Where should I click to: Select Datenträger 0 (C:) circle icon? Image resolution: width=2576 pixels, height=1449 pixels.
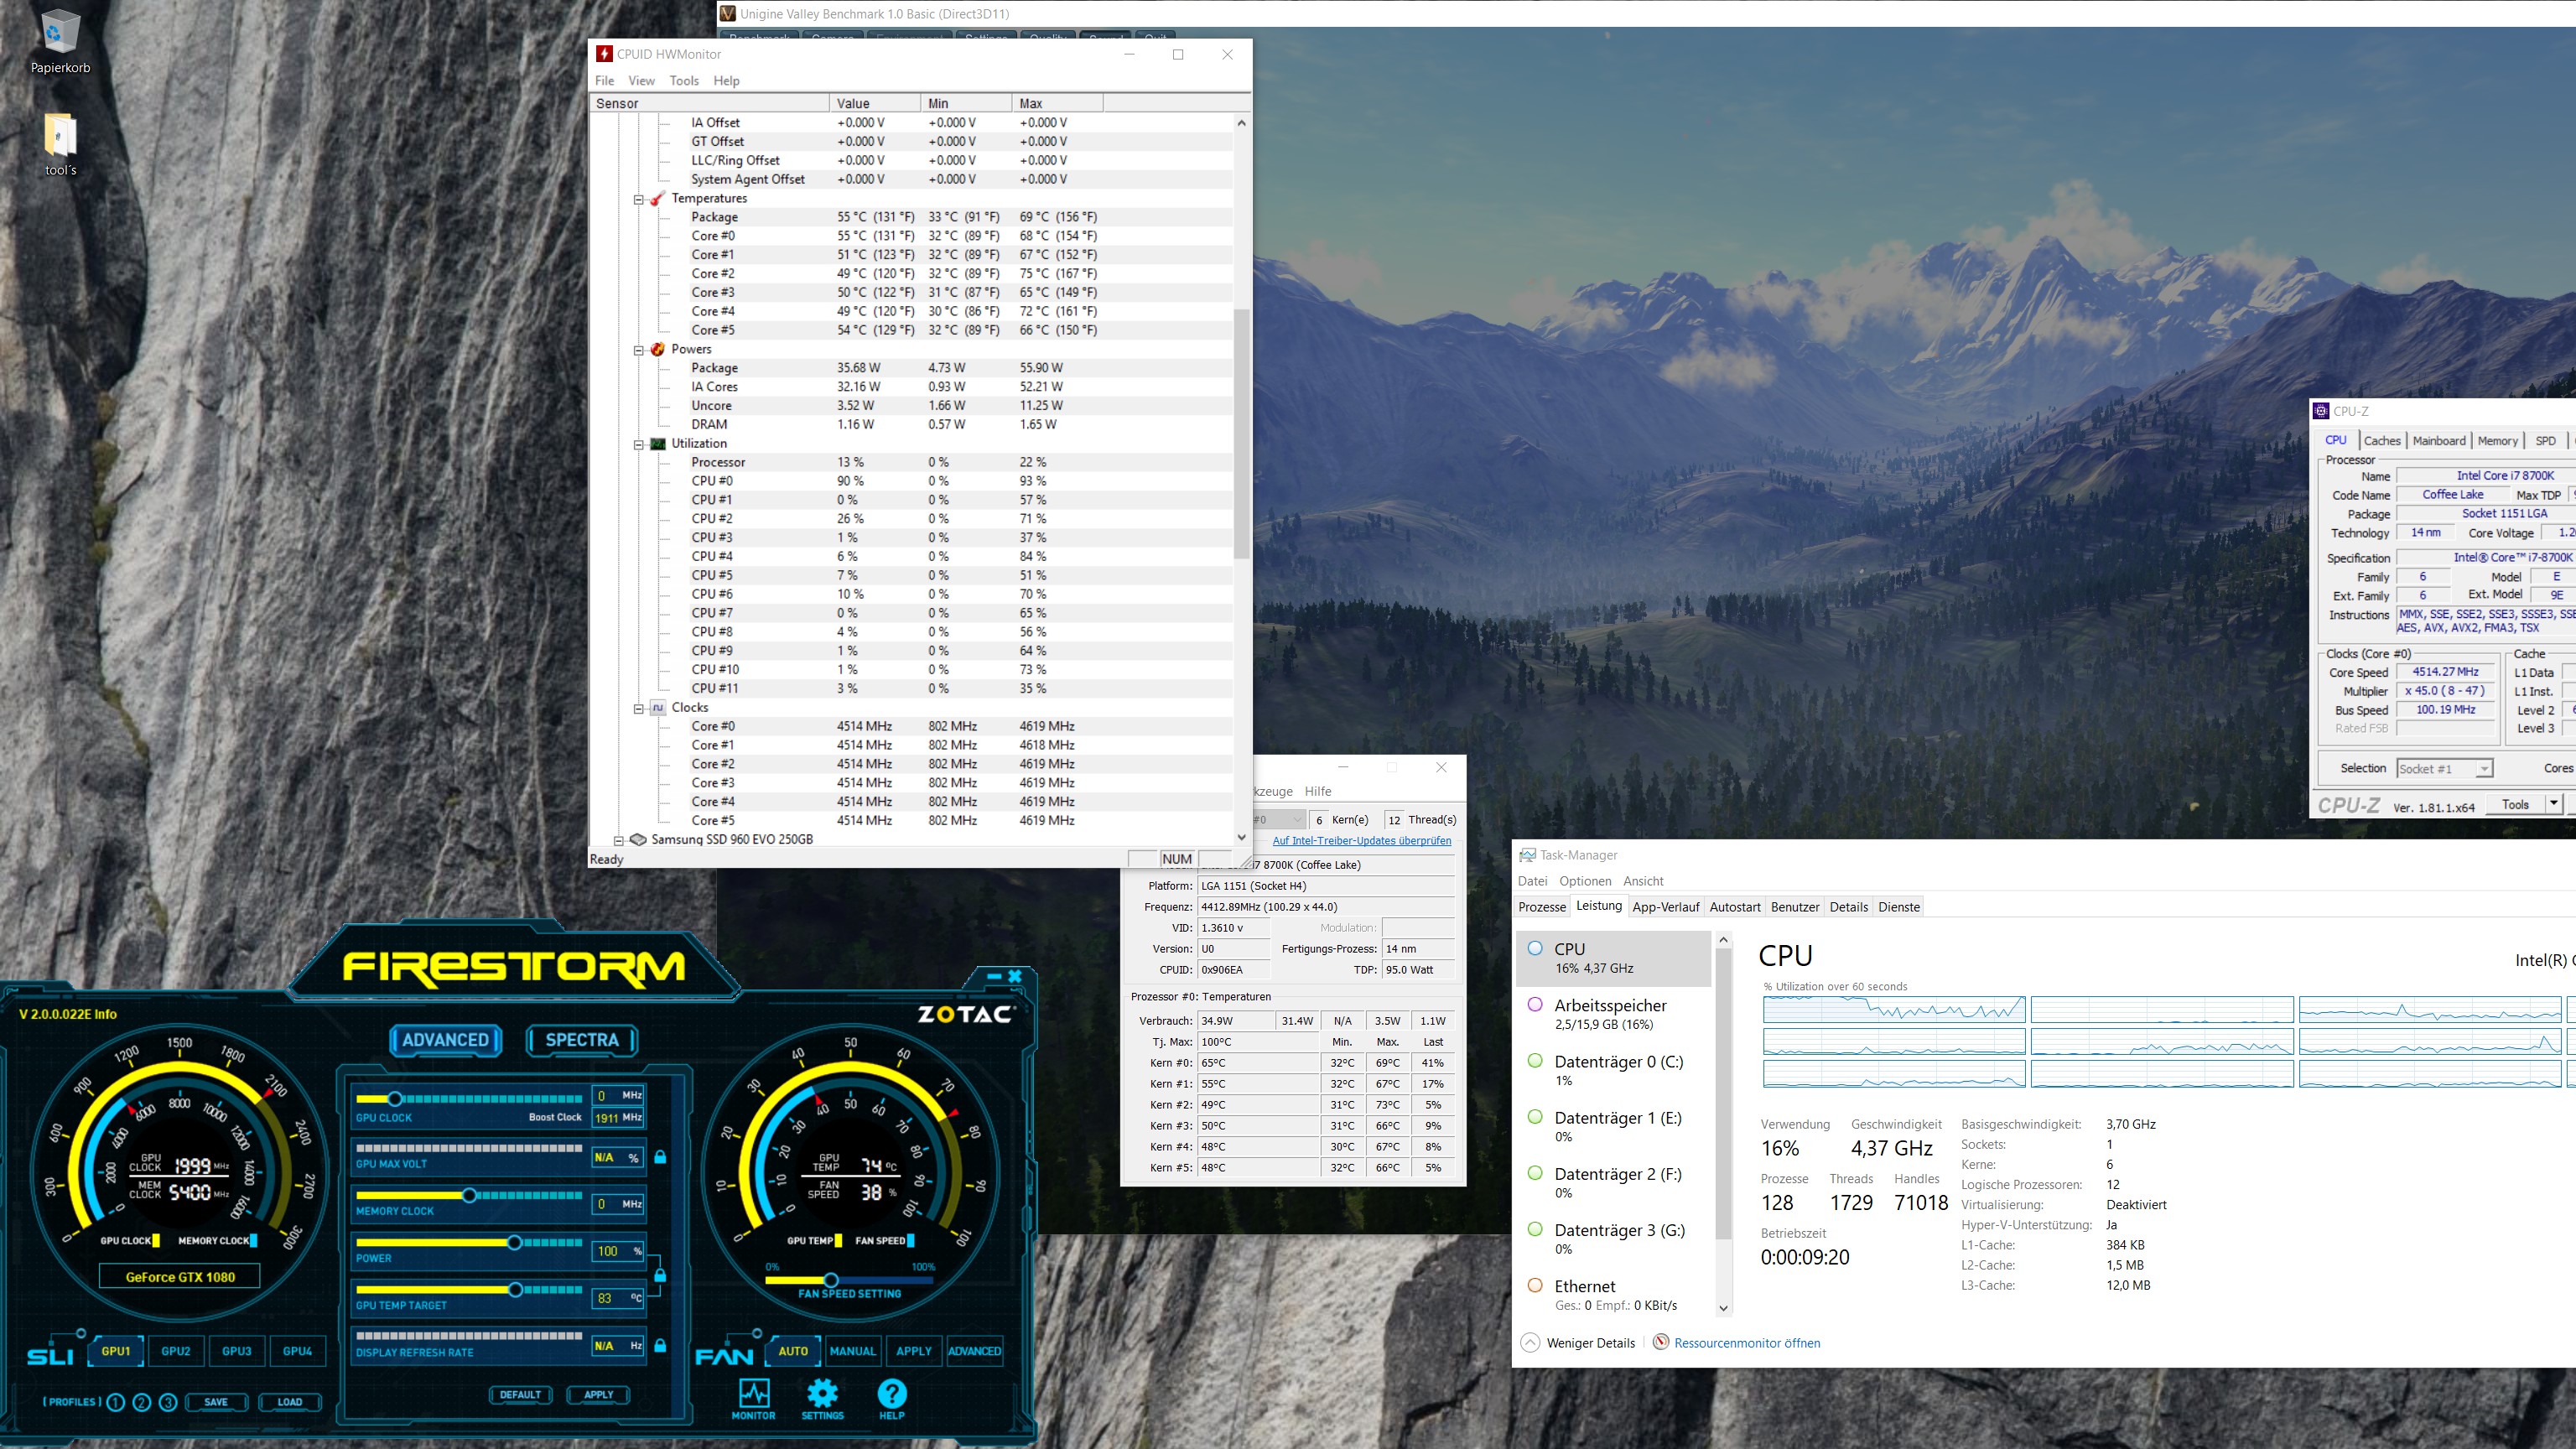[x=1535, y=1060]
